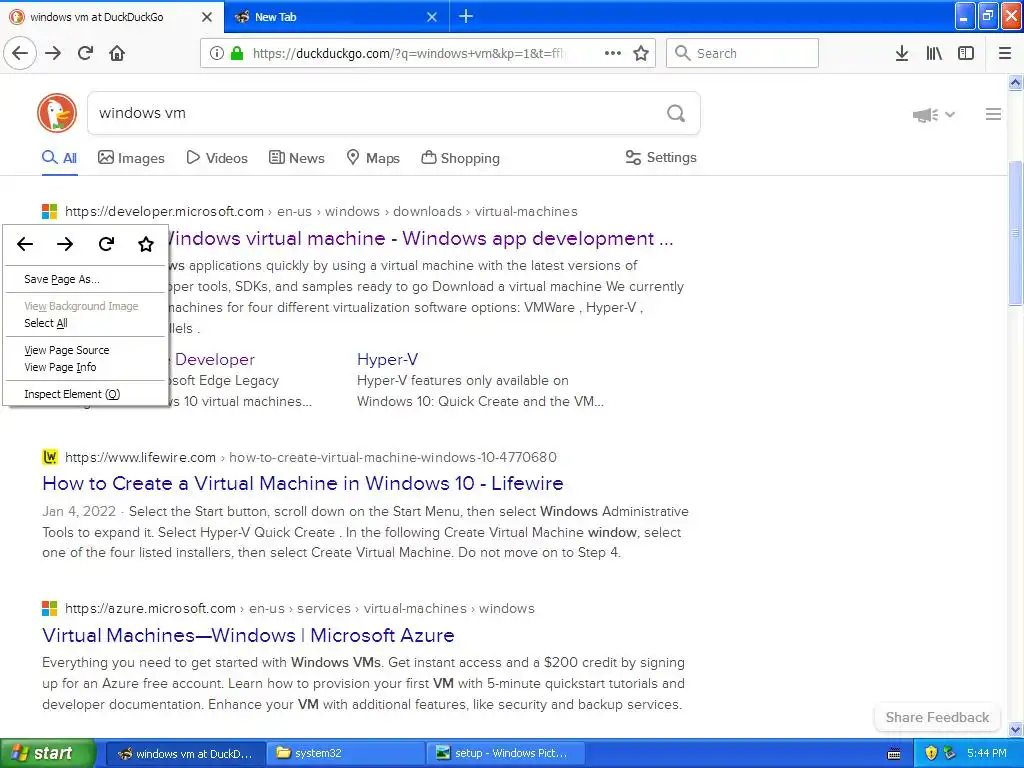Choose View Page Info
Image resolution: width=1024 pixels, height=768 pixels.
coord(86,367)
